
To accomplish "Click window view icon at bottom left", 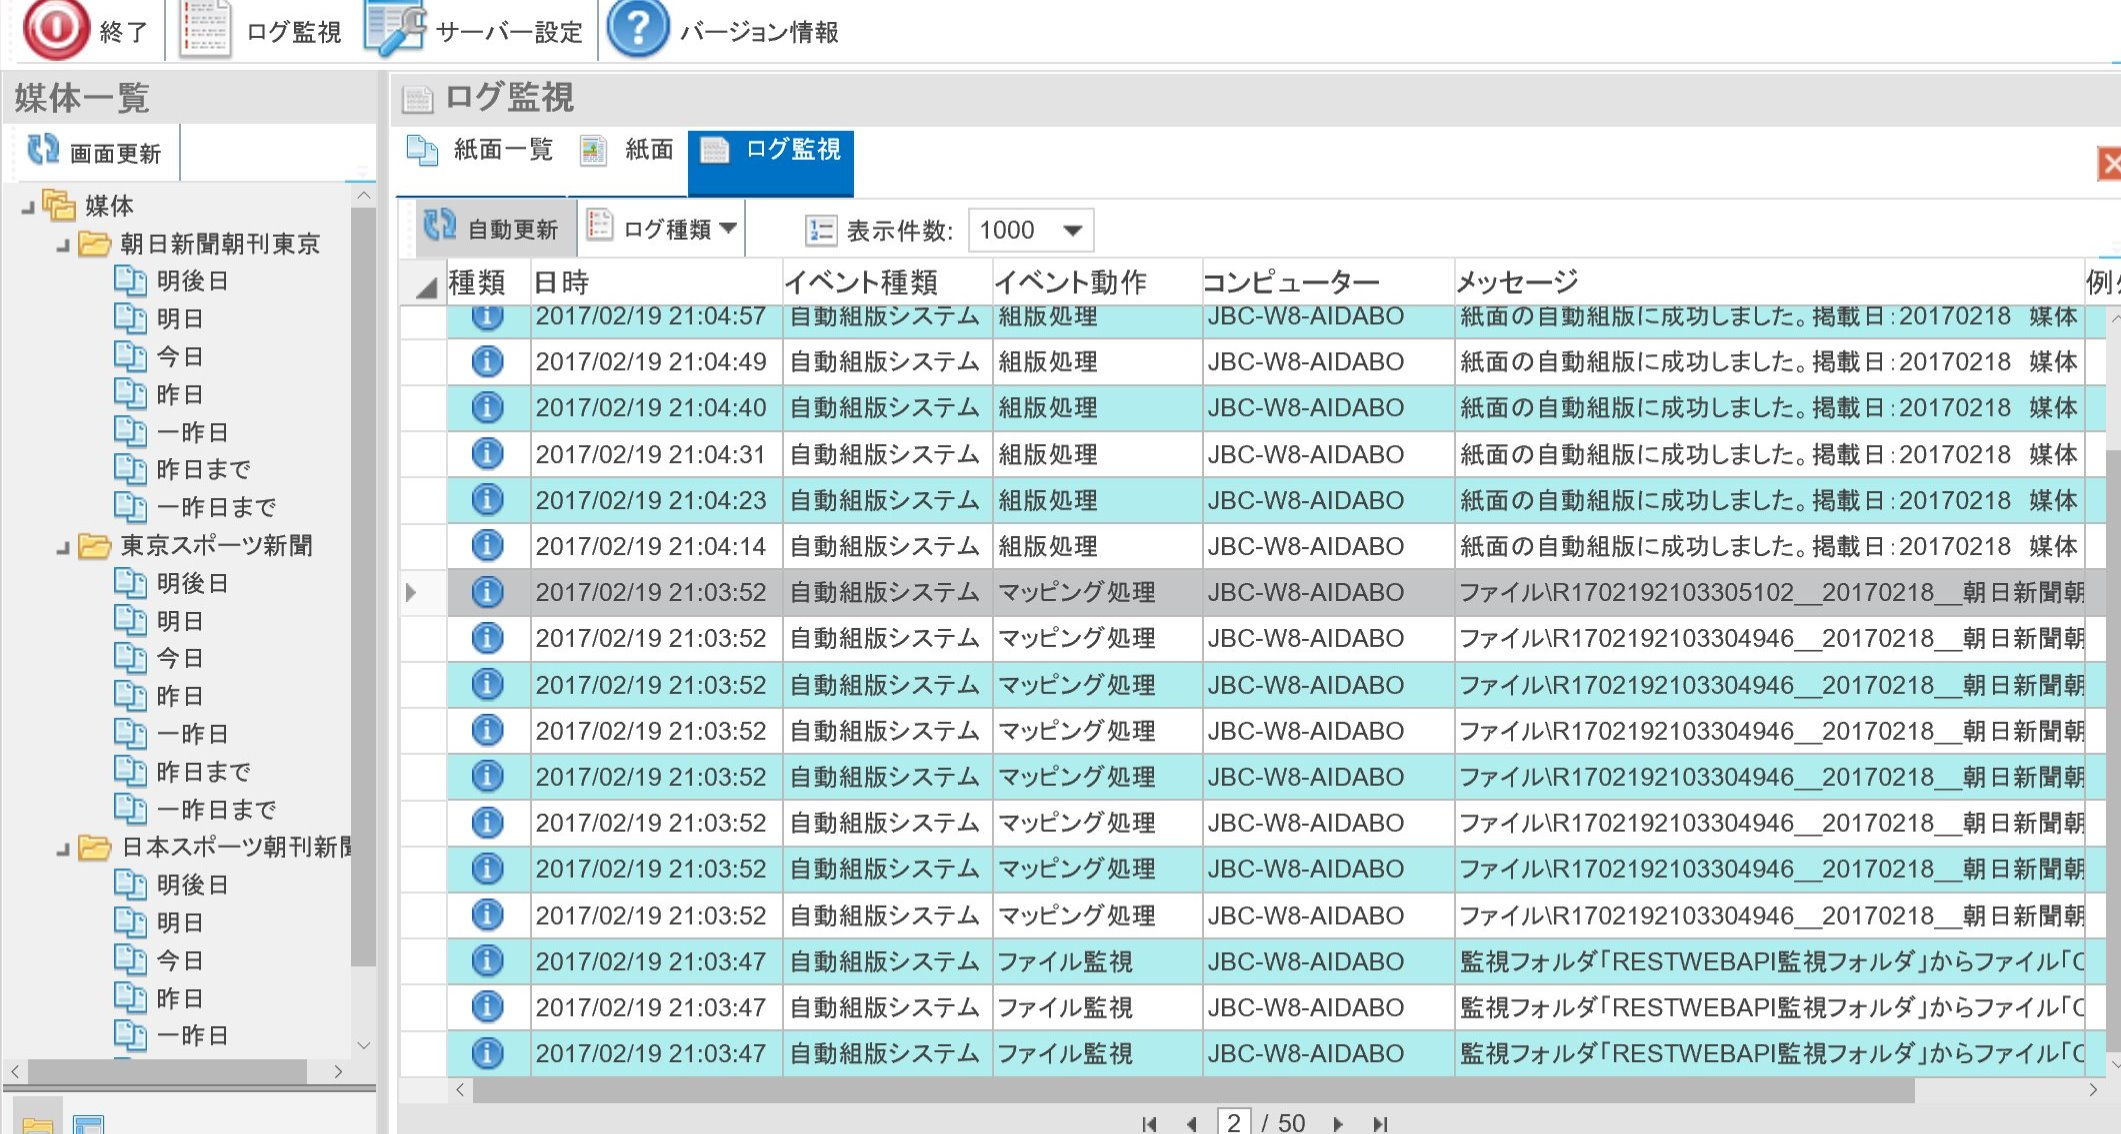I will point(89,1124).
